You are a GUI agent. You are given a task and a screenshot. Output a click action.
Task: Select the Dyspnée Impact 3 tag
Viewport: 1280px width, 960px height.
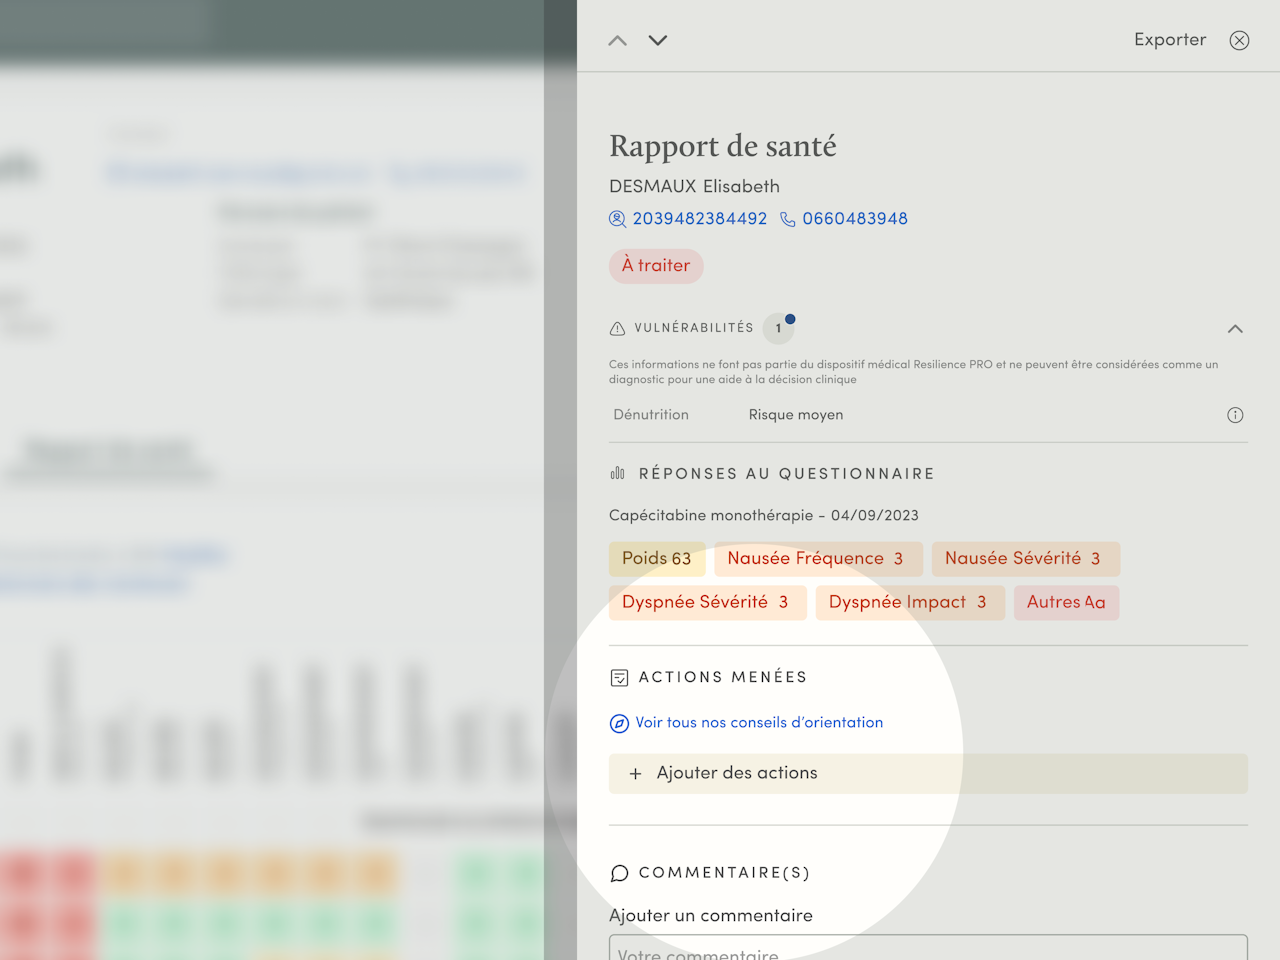pyautogui.click(x=910, y=603)
